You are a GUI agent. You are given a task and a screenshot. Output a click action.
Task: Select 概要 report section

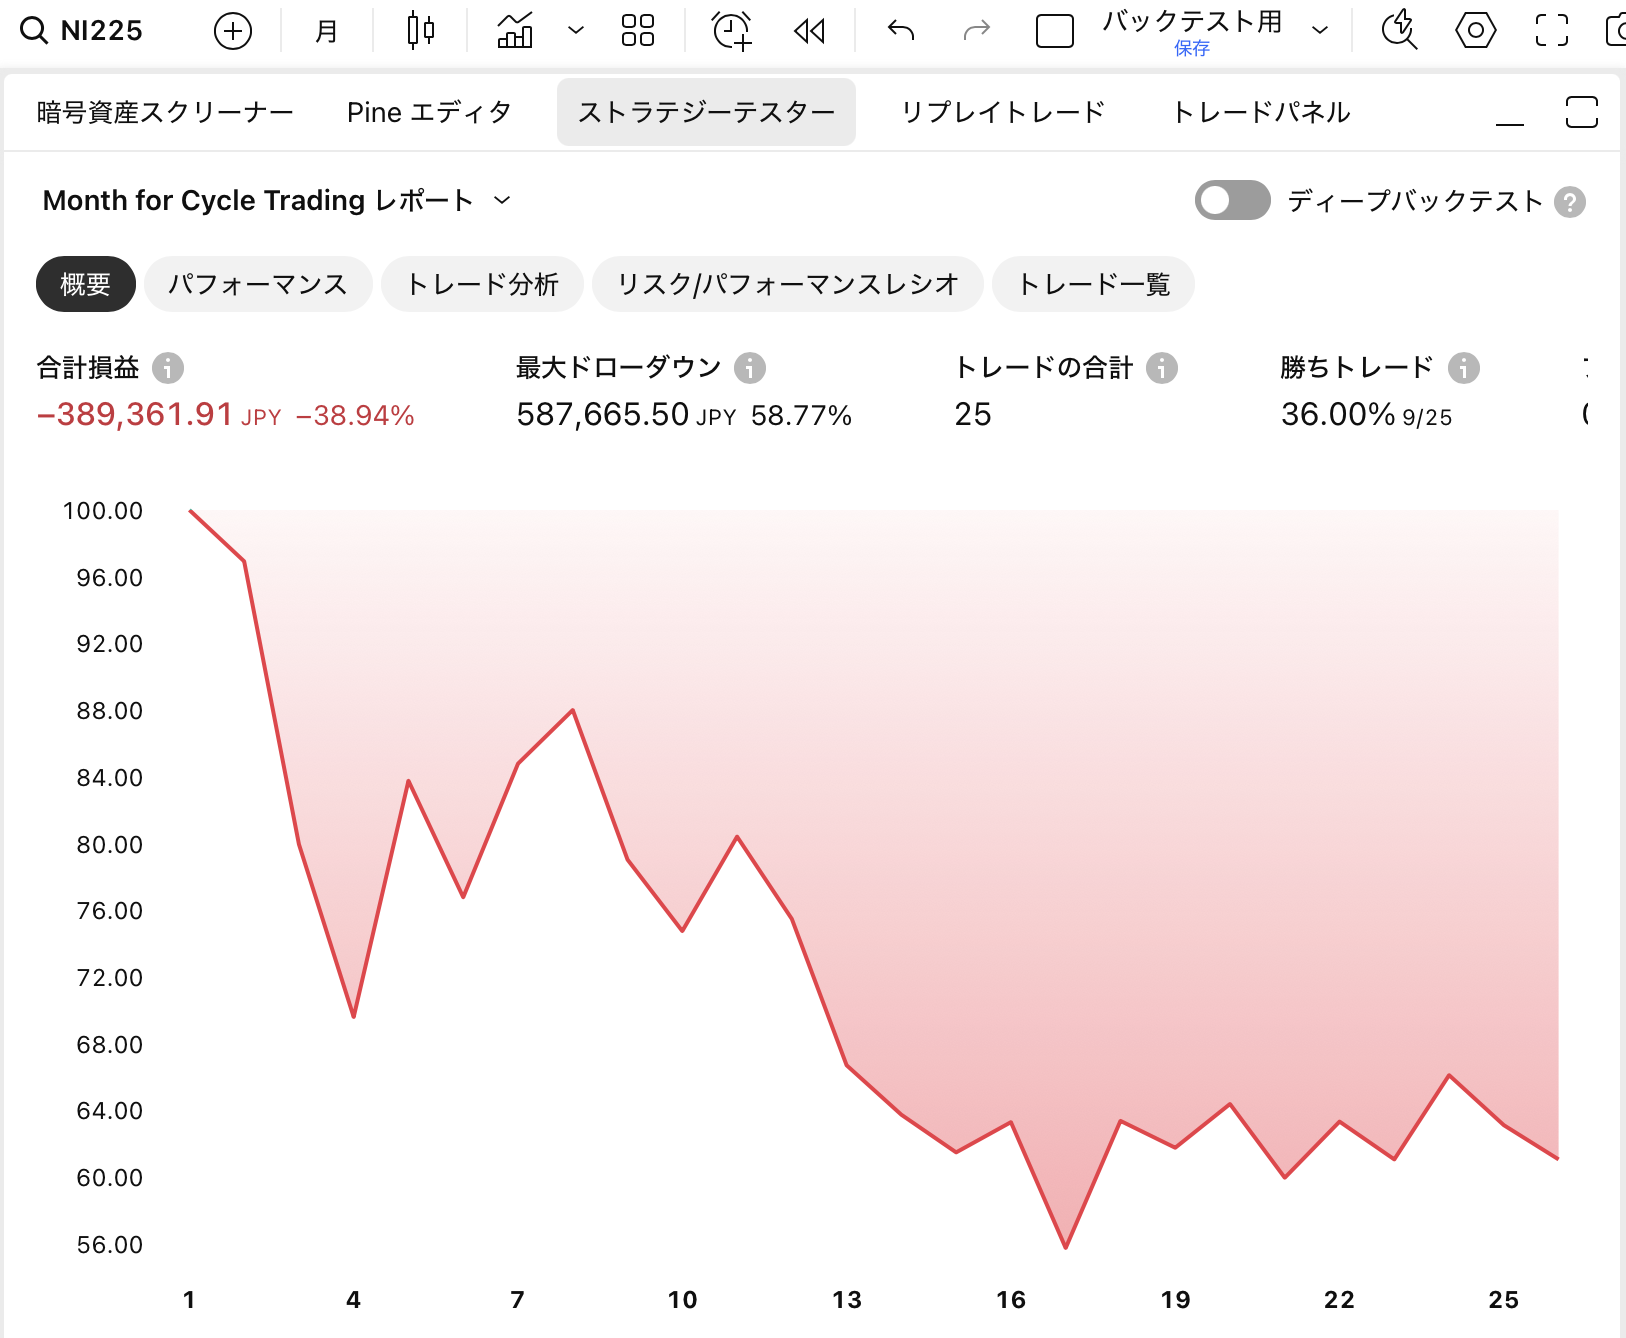tap(86, 284)
